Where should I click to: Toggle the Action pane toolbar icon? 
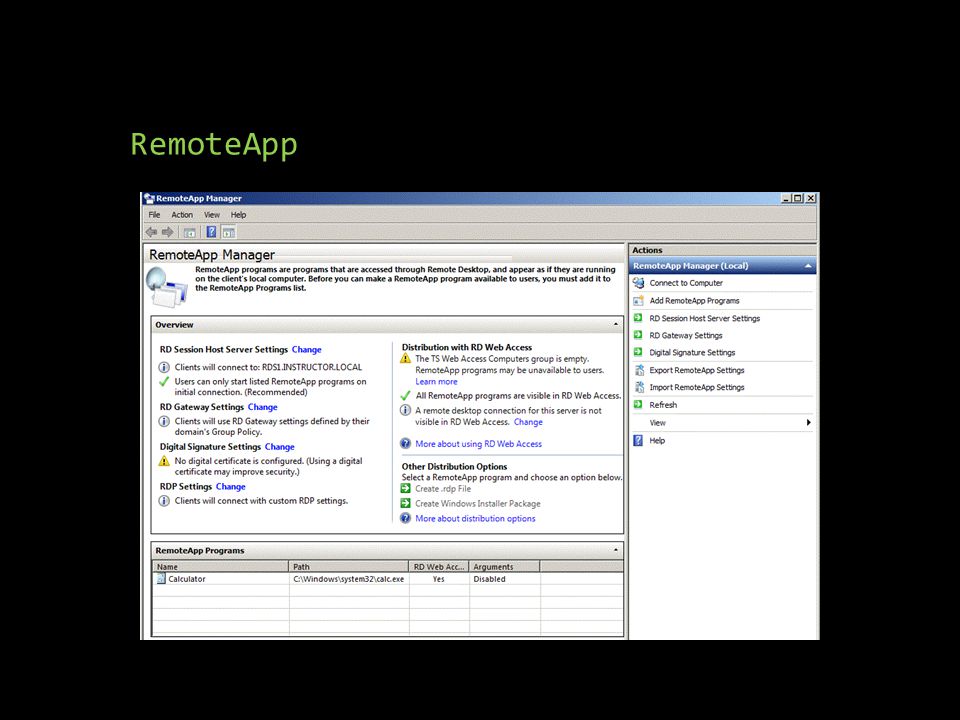tap(228, 232)
